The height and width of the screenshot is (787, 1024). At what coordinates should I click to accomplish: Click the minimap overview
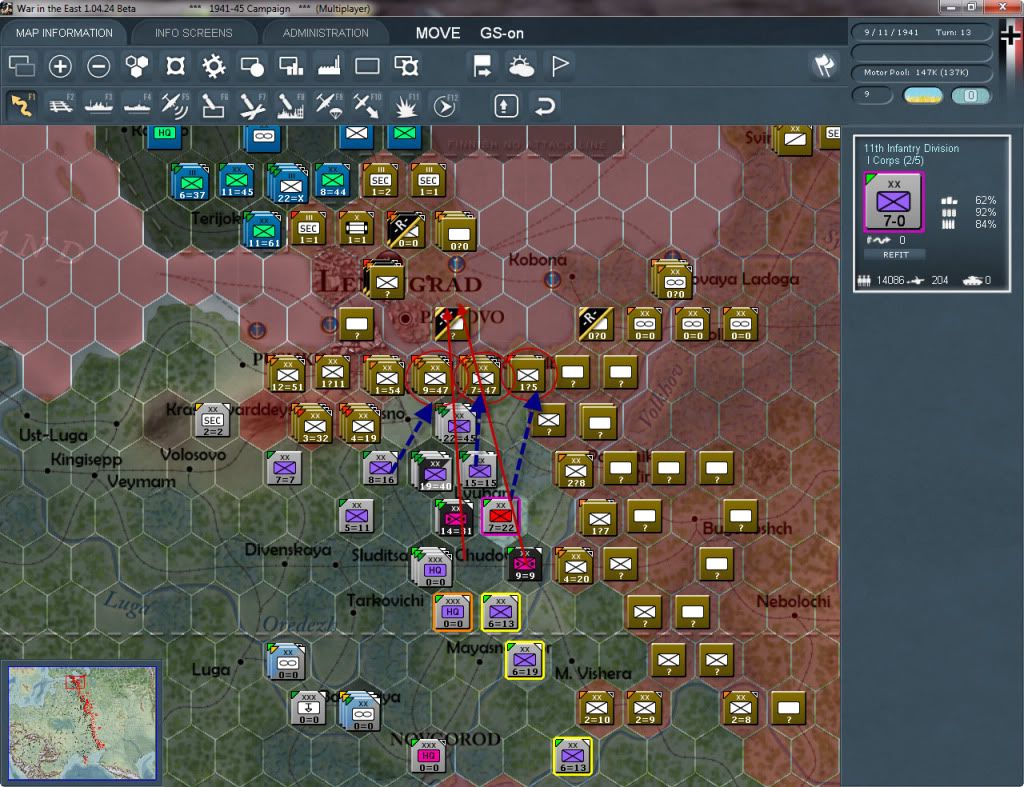tap(82, 722)
